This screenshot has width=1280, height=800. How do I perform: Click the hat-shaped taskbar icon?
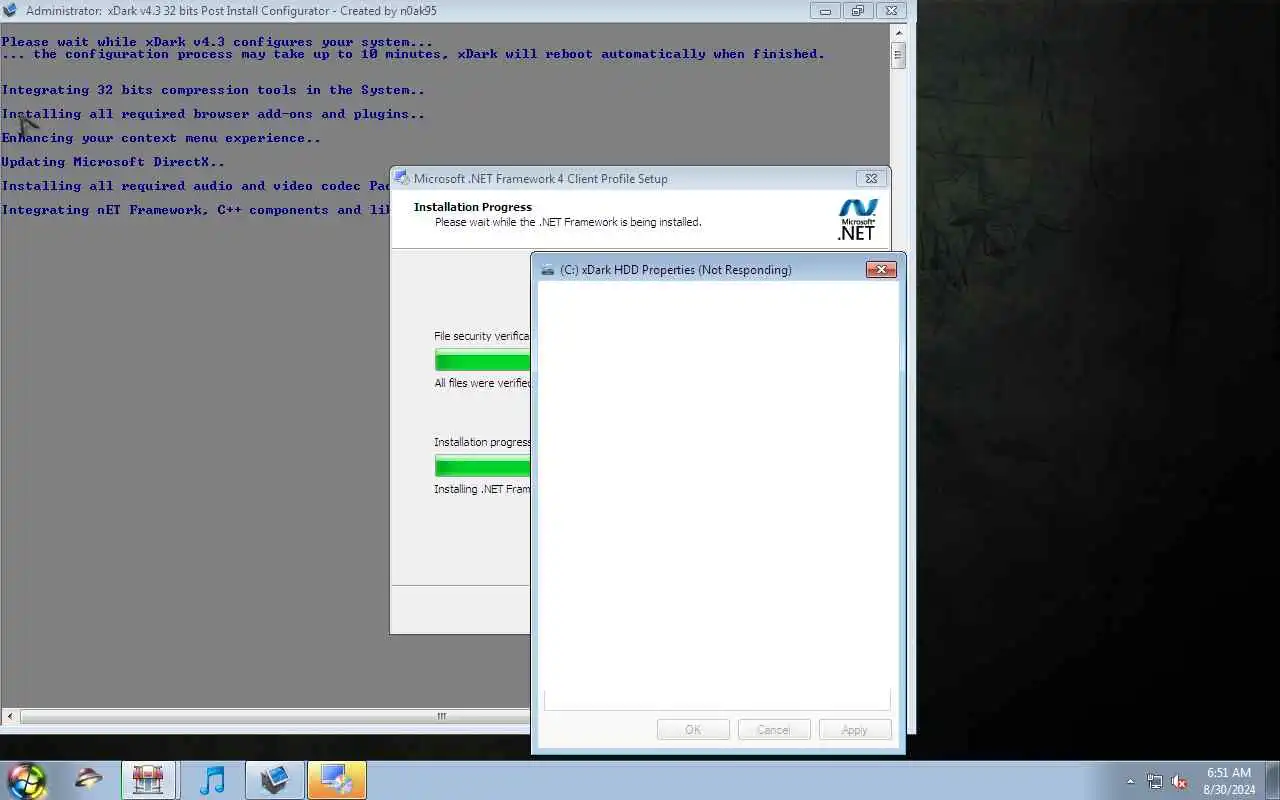tap(88, 780)
